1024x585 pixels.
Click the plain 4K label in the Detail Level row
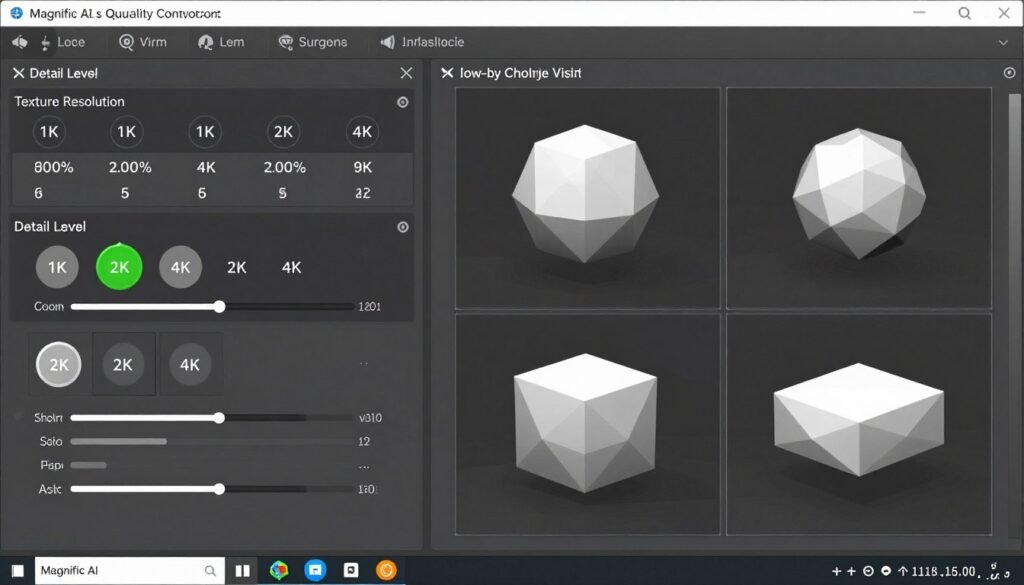tap(291, 268)
